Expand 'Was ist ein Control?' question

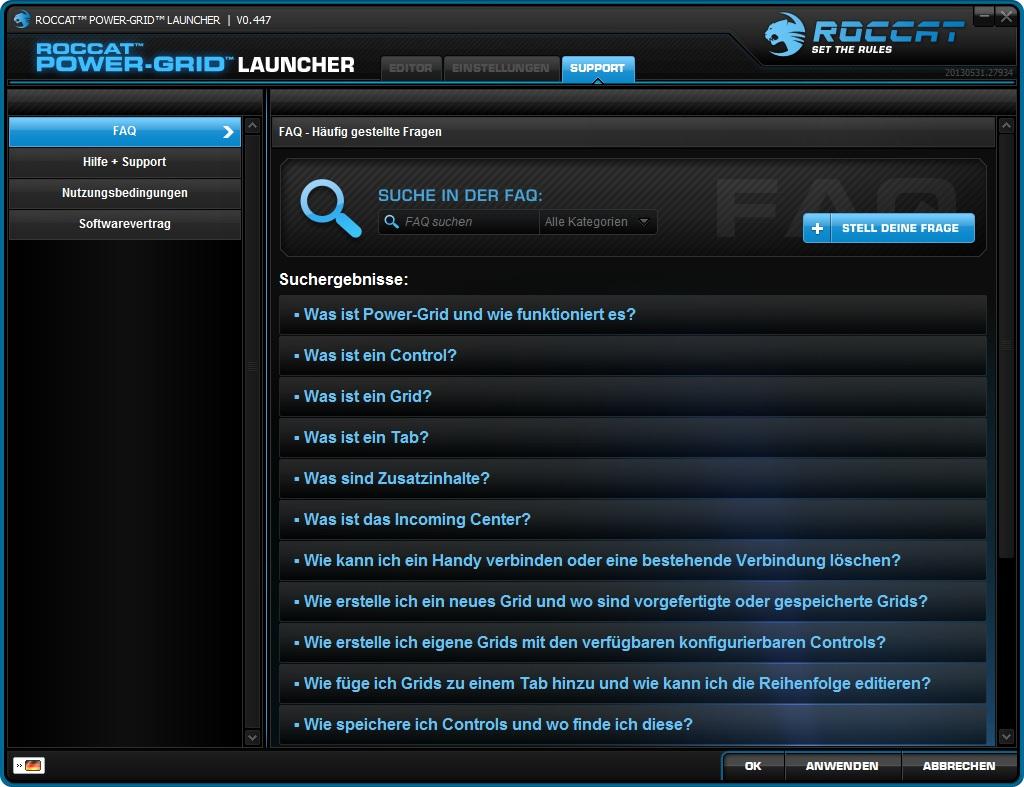pyautogui.click(x=380, y=355)
